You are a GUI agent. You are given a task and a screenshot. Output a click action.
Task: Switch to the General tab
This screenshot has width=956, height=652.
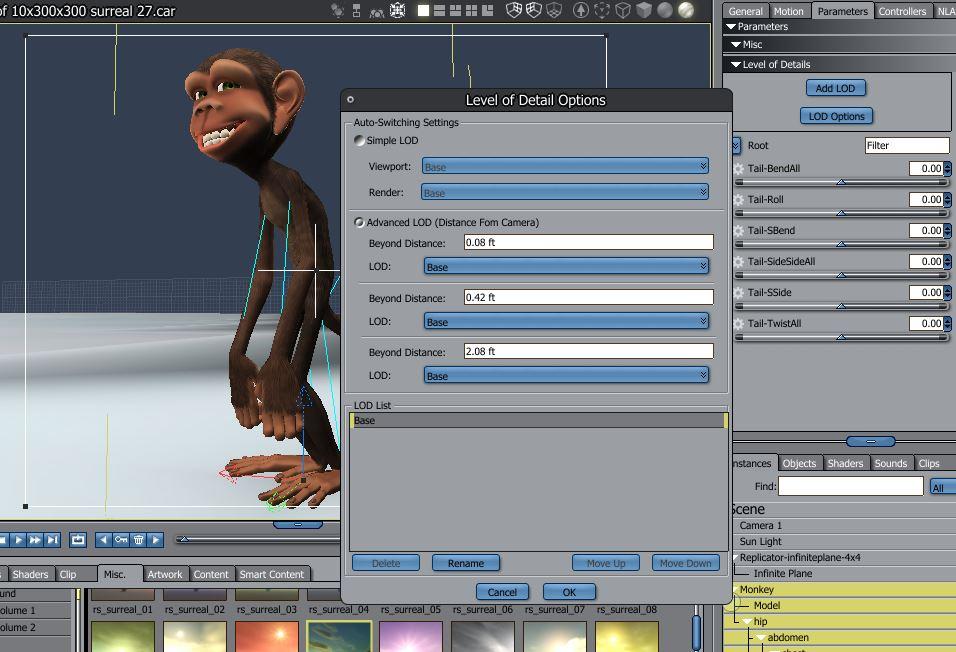(745, 11)
